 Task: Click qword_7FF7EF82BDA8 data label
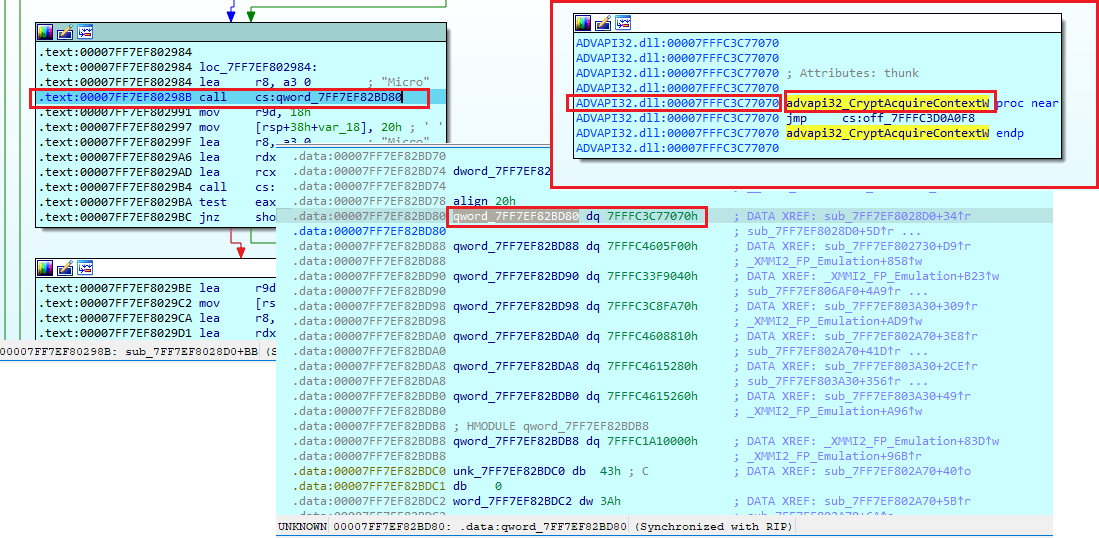[x=516, y=366]
